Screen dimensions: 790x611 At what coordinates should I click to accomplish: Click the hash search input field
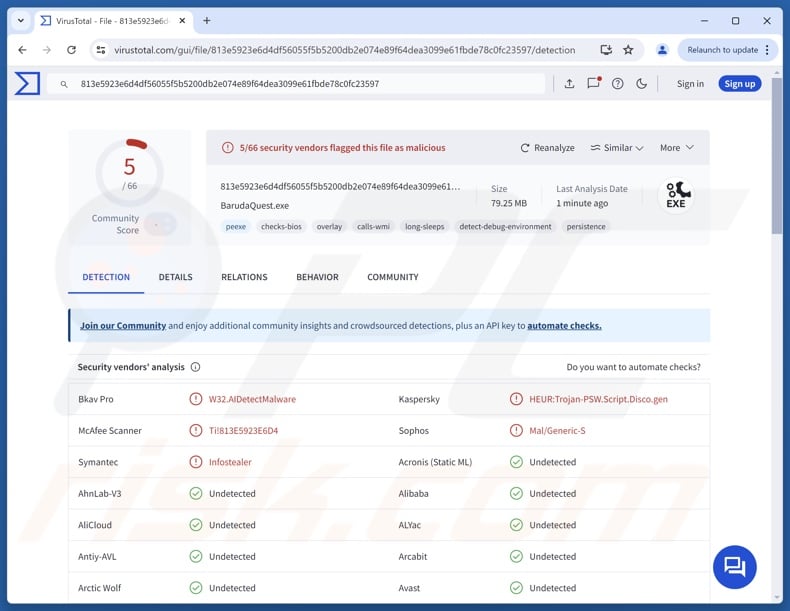[x=300, y=84]
